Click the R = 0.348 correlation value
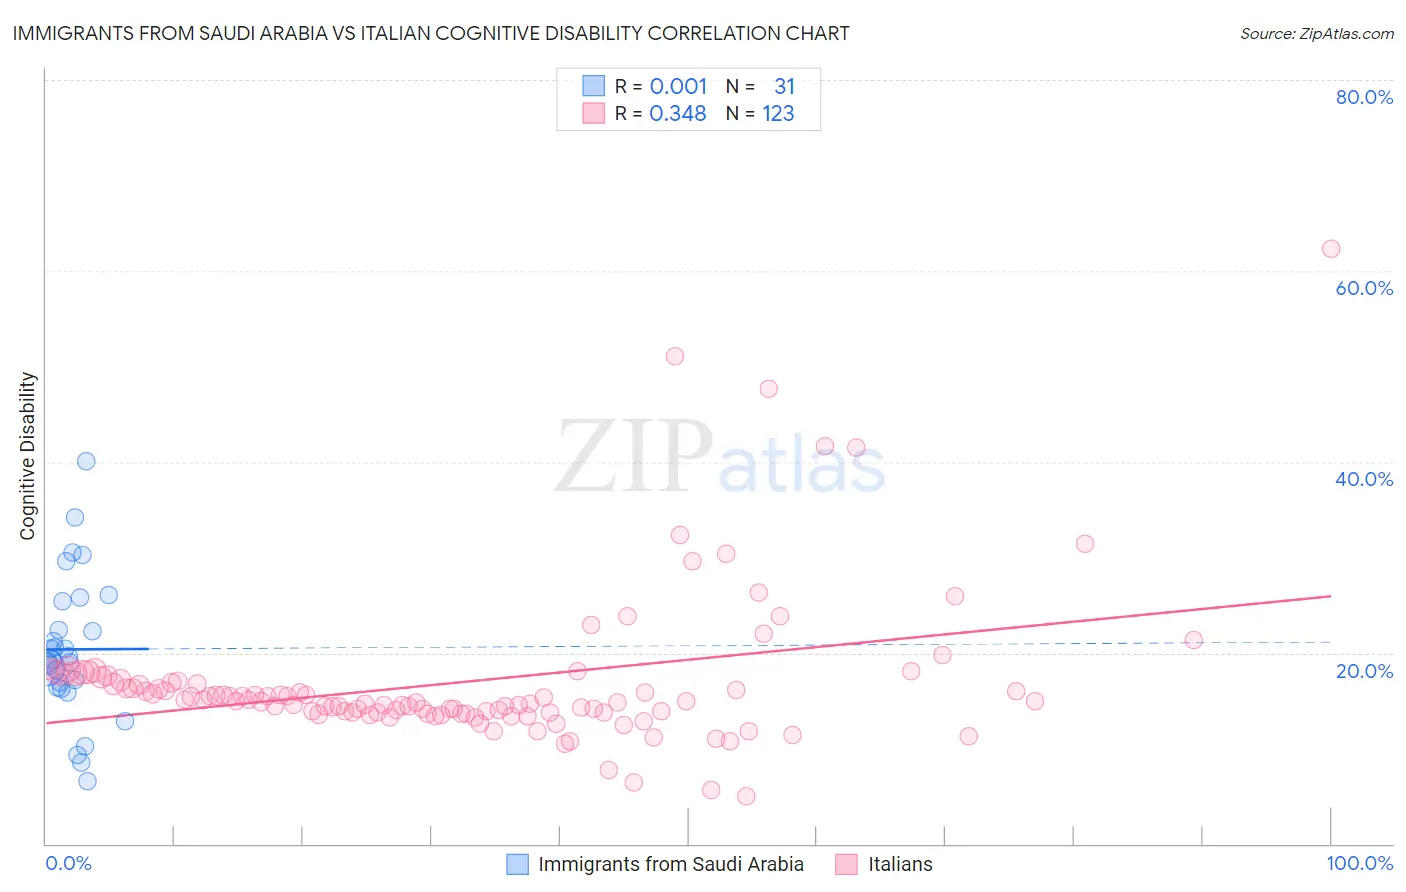1406x892 pixels. tap(661, 113)
